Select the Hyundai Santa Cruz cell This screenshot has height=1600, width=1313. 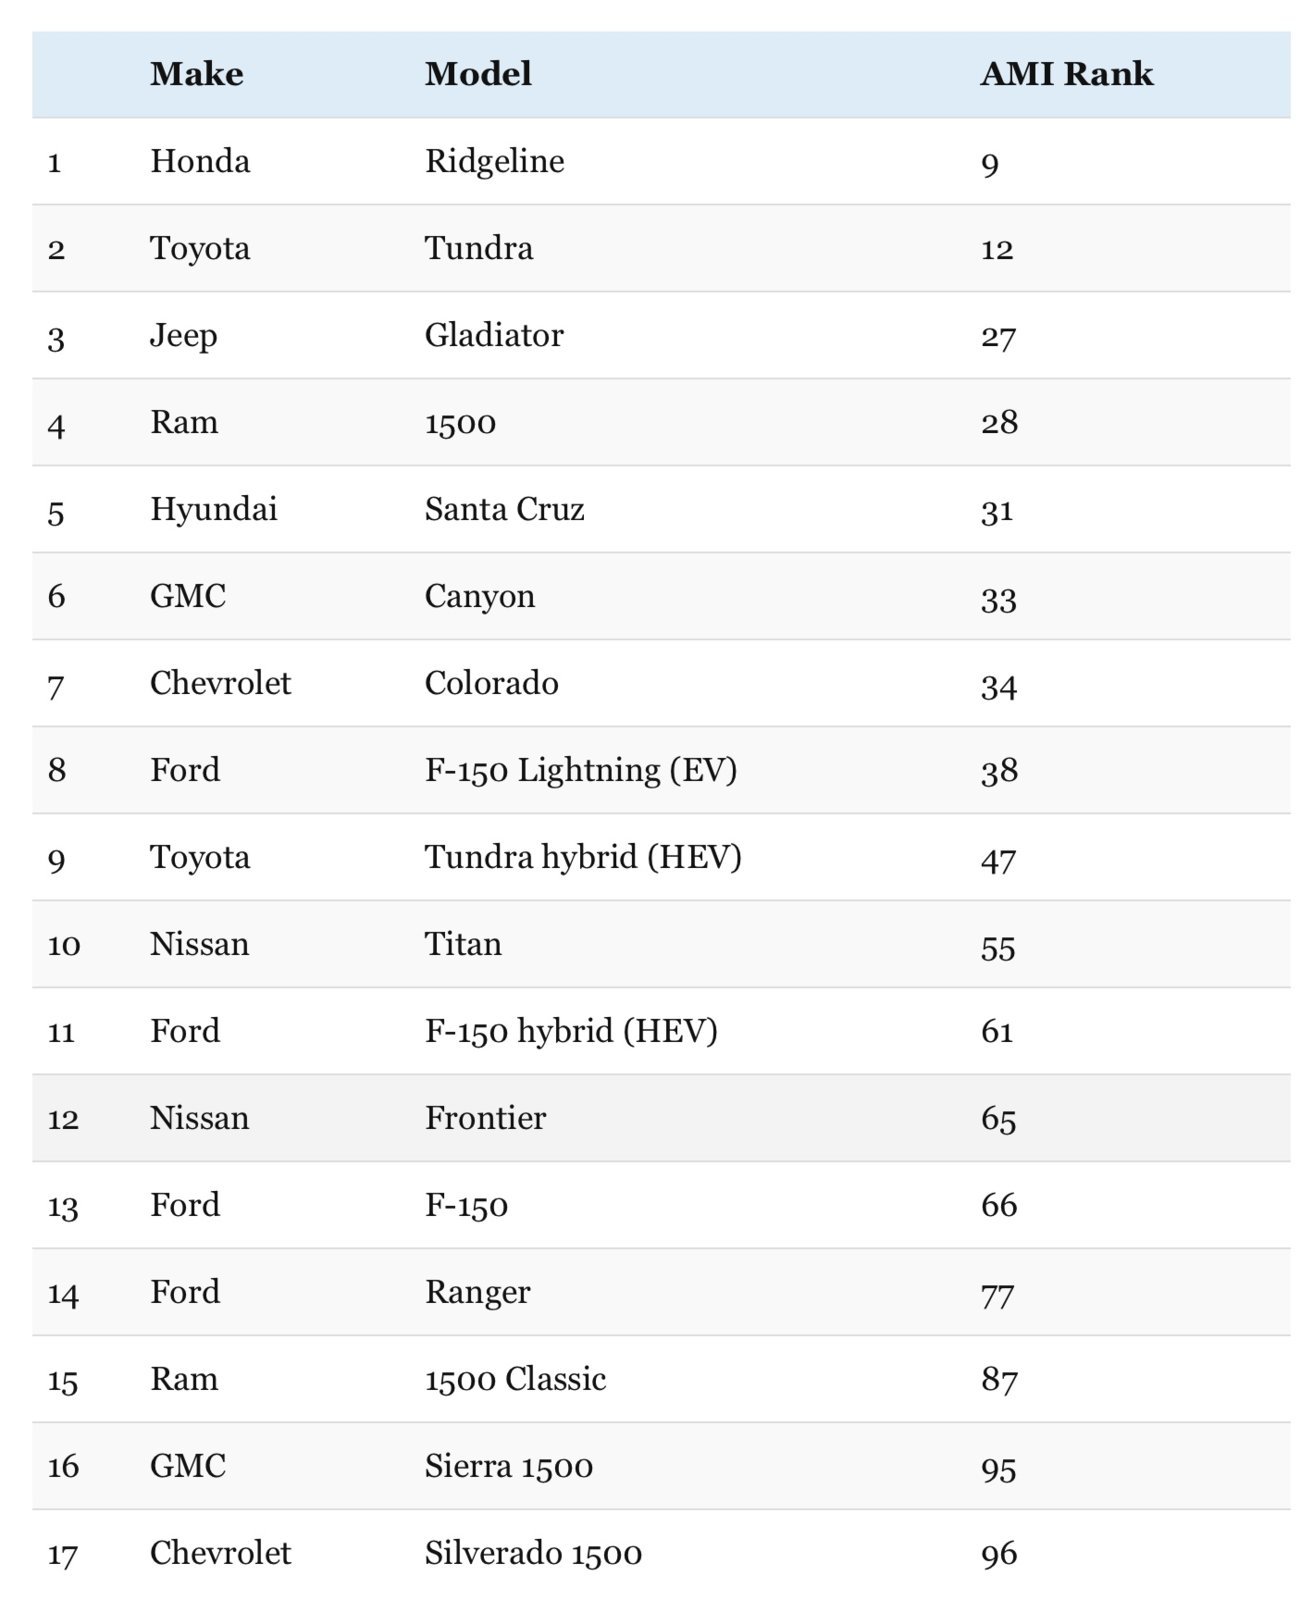(504, 509)
